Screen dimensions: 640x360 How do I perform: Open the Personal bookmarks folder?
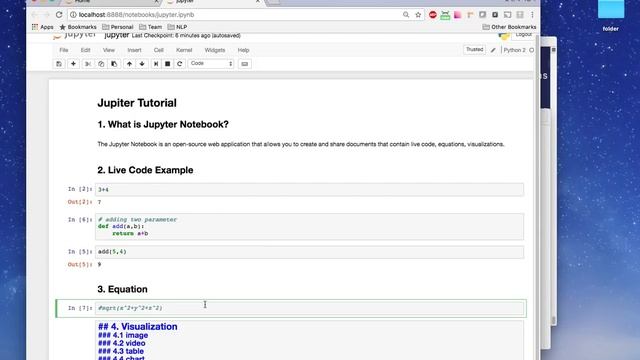(118, 27)
